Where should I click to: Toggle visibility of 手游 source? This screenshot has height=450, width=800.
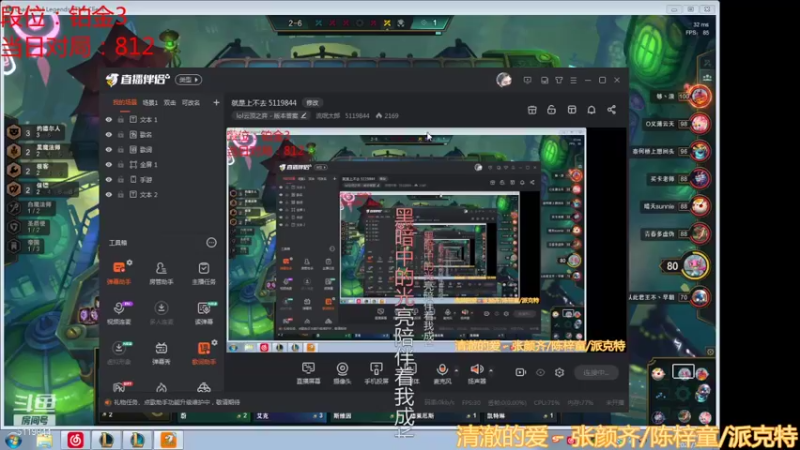click(109, 180)
